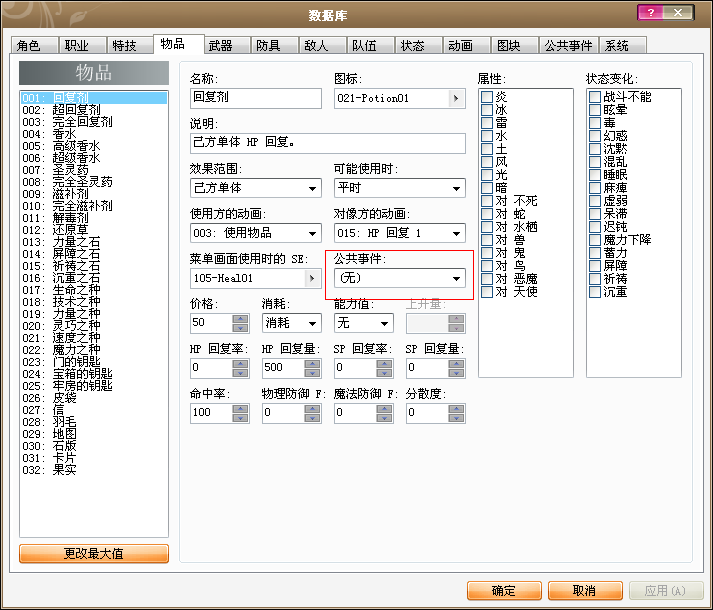Open 使用方的动画 dropdown
This screenshot has height=610, width=713.
(x=256, y=233)
